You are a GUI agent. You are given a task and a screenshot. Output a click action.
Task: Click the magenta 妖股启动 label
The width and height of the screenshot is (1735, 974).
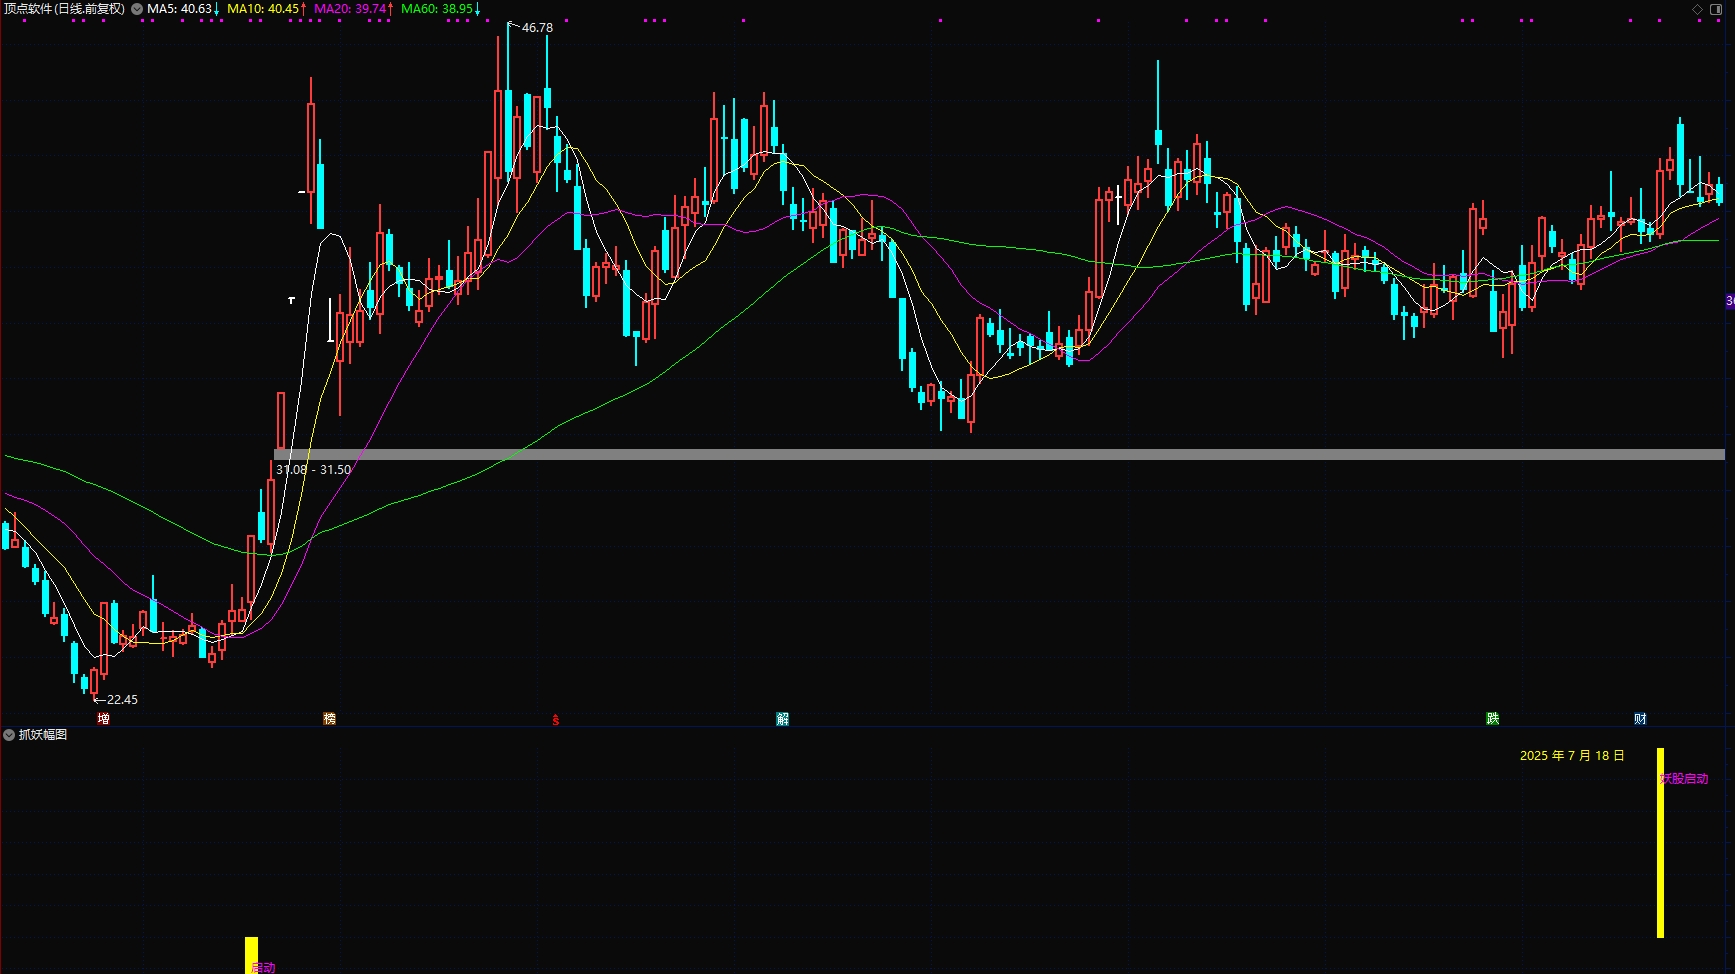[x=1685, y=779]
